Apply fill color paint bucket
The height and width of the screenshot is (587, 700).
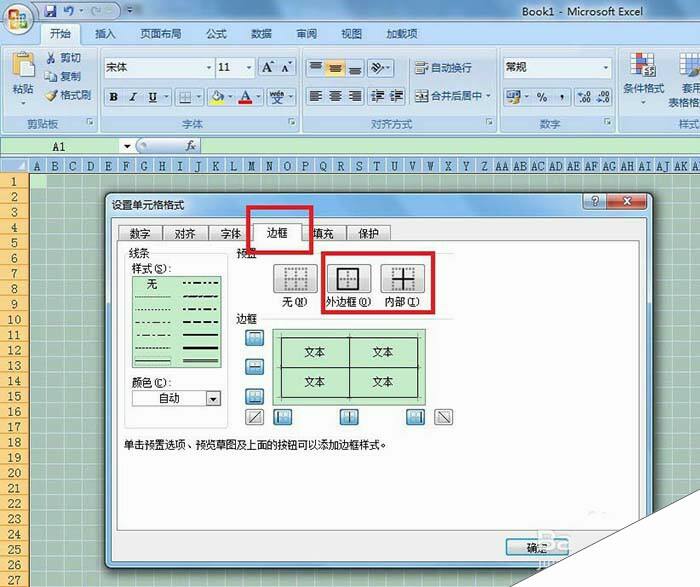click(217, 97)
